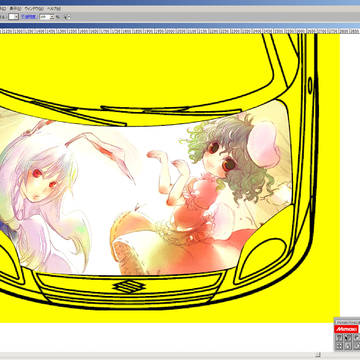Image resolution: width=360 pixels, height=360 pixels.
Task: Click the four-squares icon in the Mimaki panel's bottom row
Action: (339, 346)
